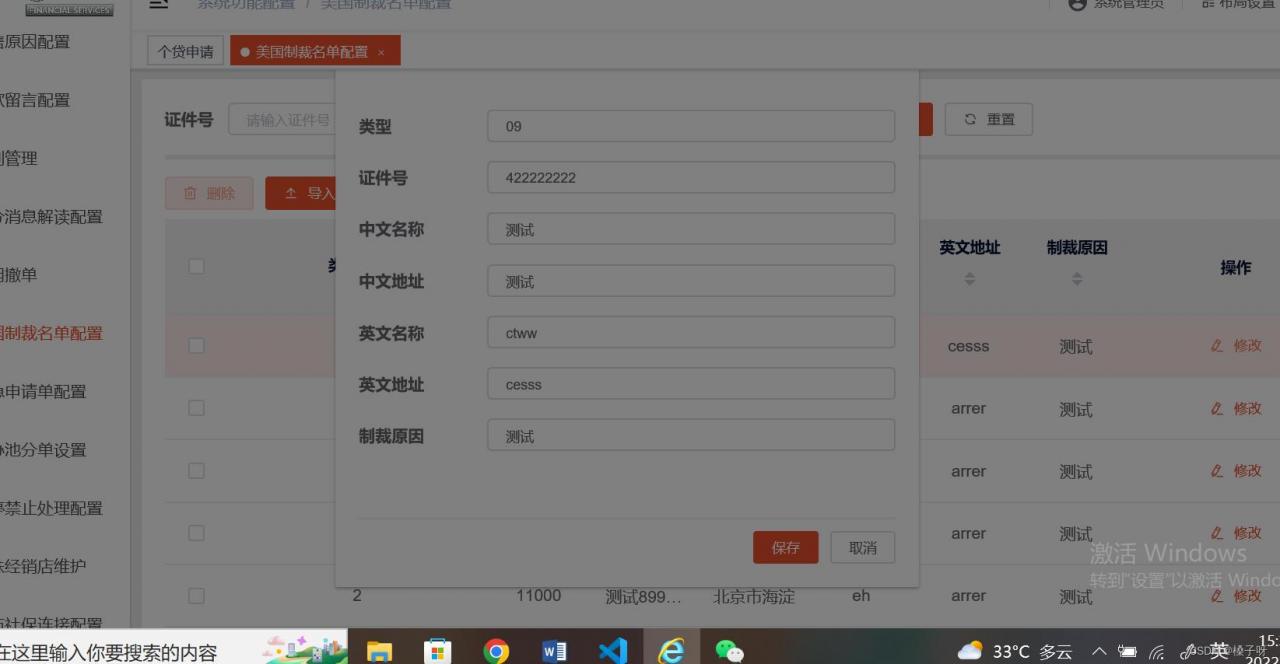Screen dimensions: 1280x664
Task: Click the 类型 input field
Action: (691, 126)
